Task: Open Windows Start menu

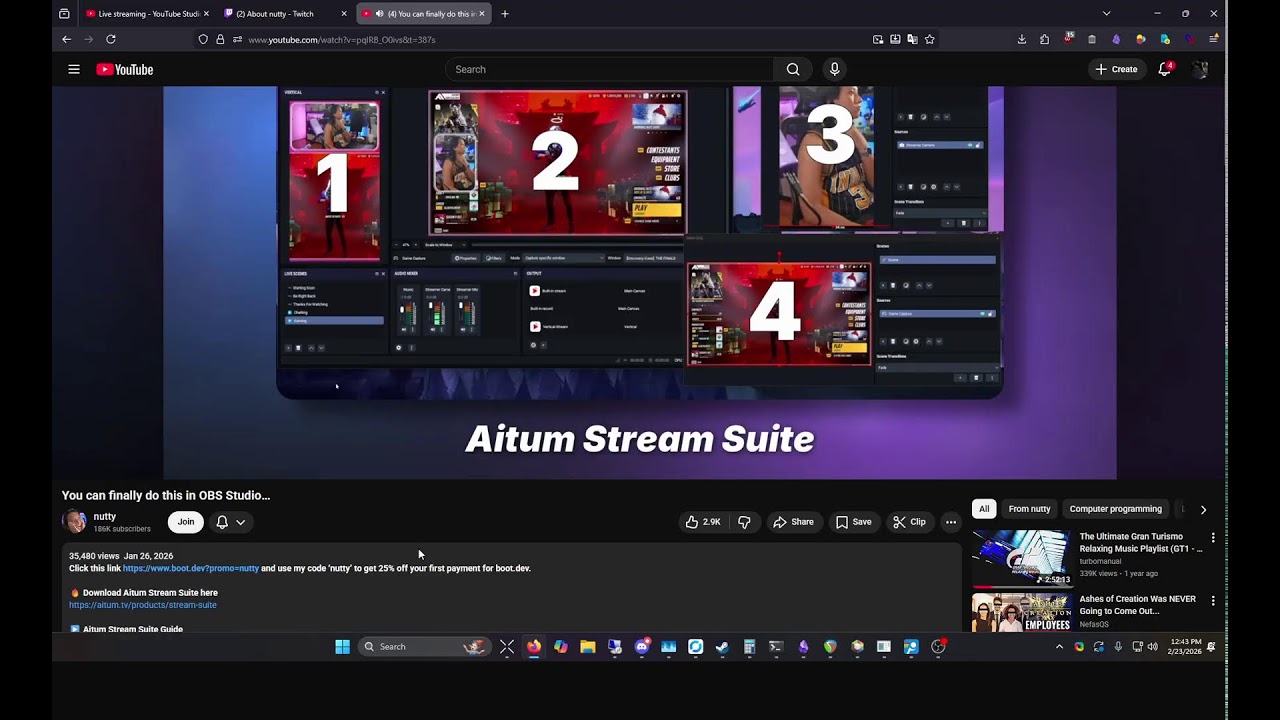Action: pyautogui.click(x=342, y=647)
